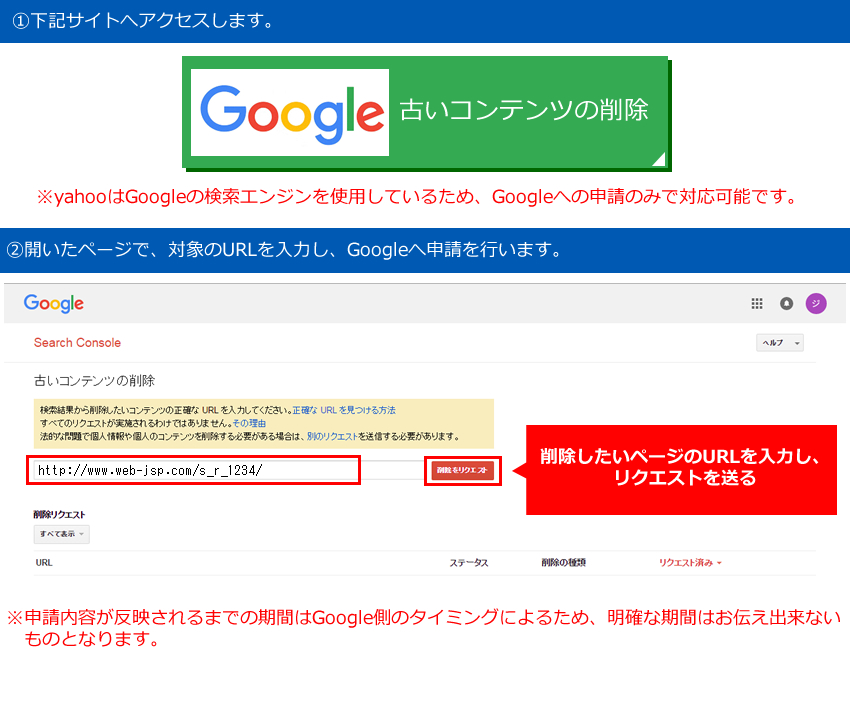Click the URL column header
The image size is (850, 705).
tap(44, 562)
